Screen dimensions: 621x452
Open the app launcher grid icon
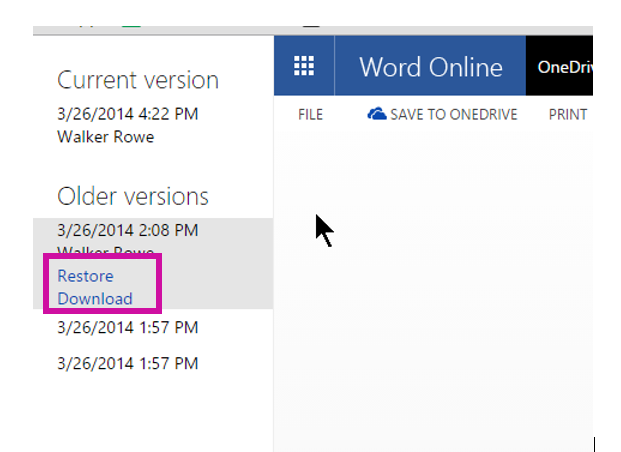pyautogui.click(x=304, y=66)
